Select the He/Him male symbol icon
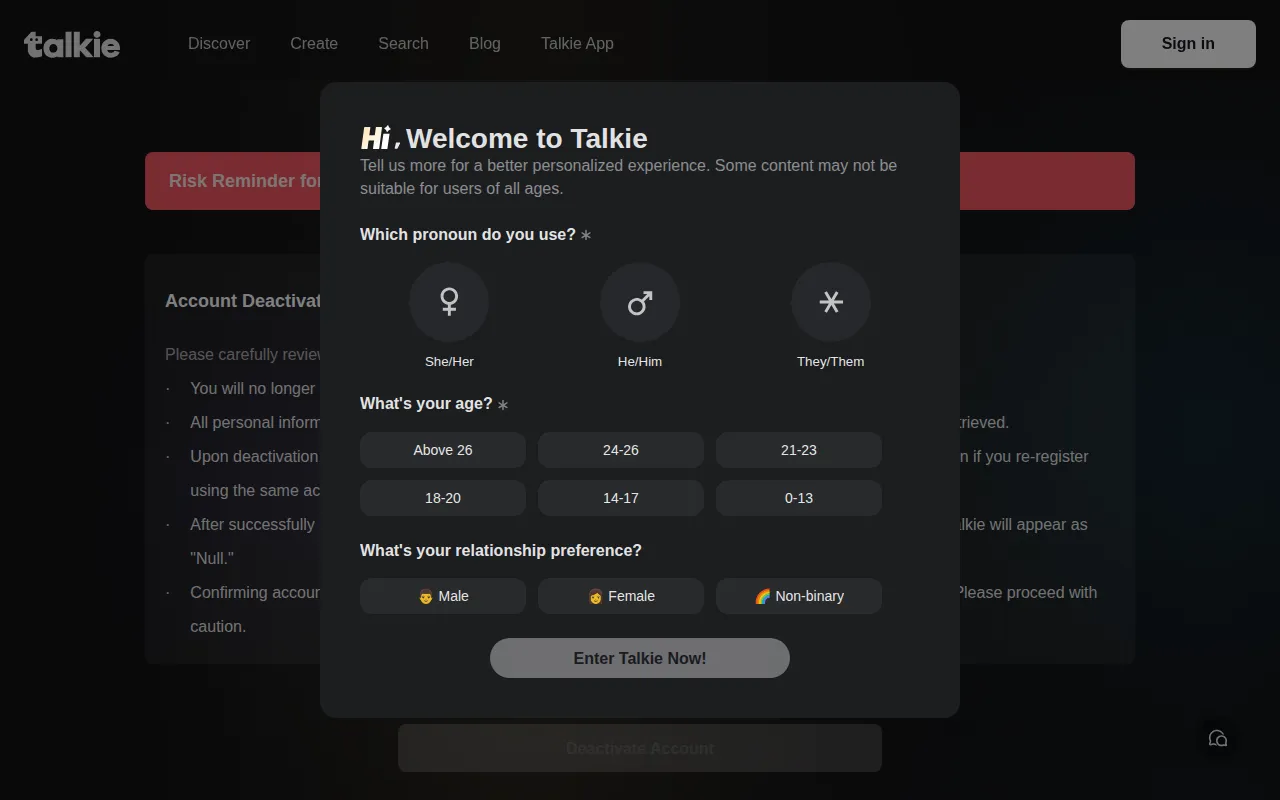The height and width of the screenshot is (800, 1280). tap(640, 302)
